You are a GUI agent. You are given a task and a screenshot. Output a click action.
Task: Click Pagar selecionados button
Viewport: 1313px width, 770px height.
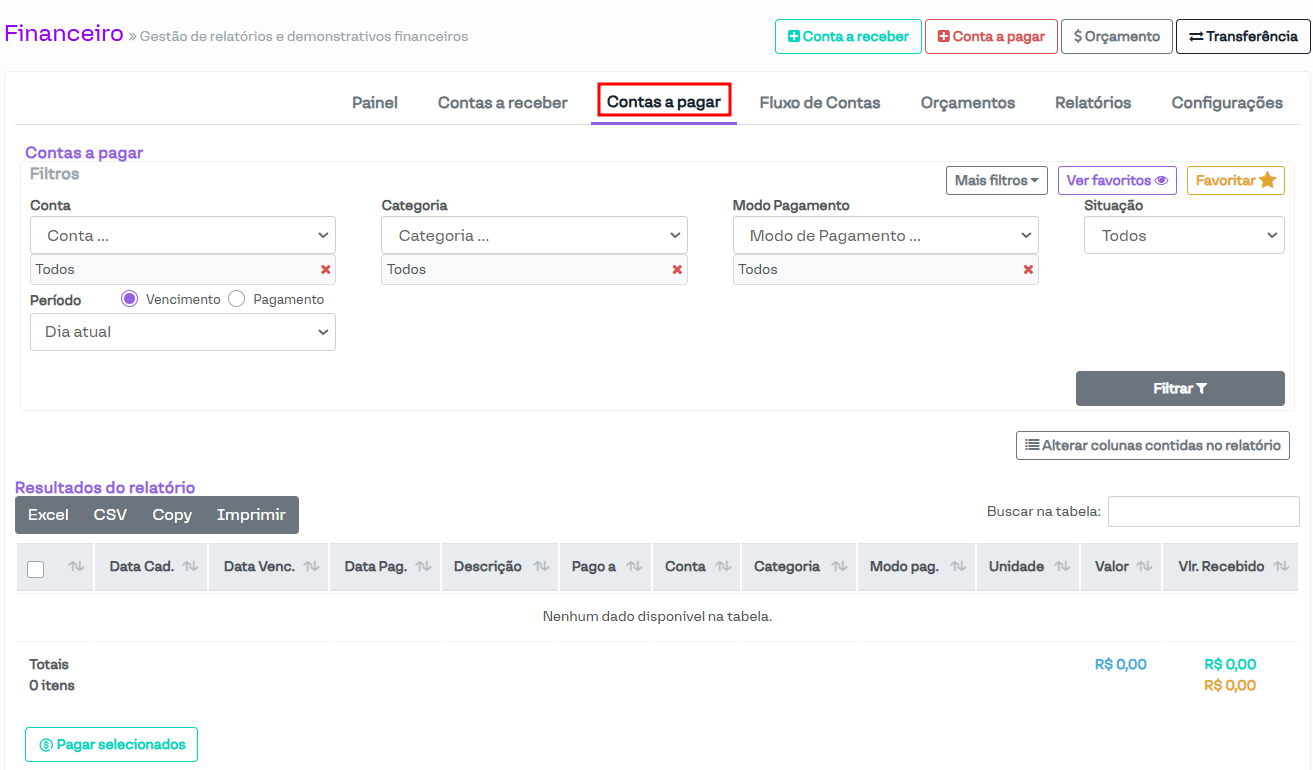111,745
